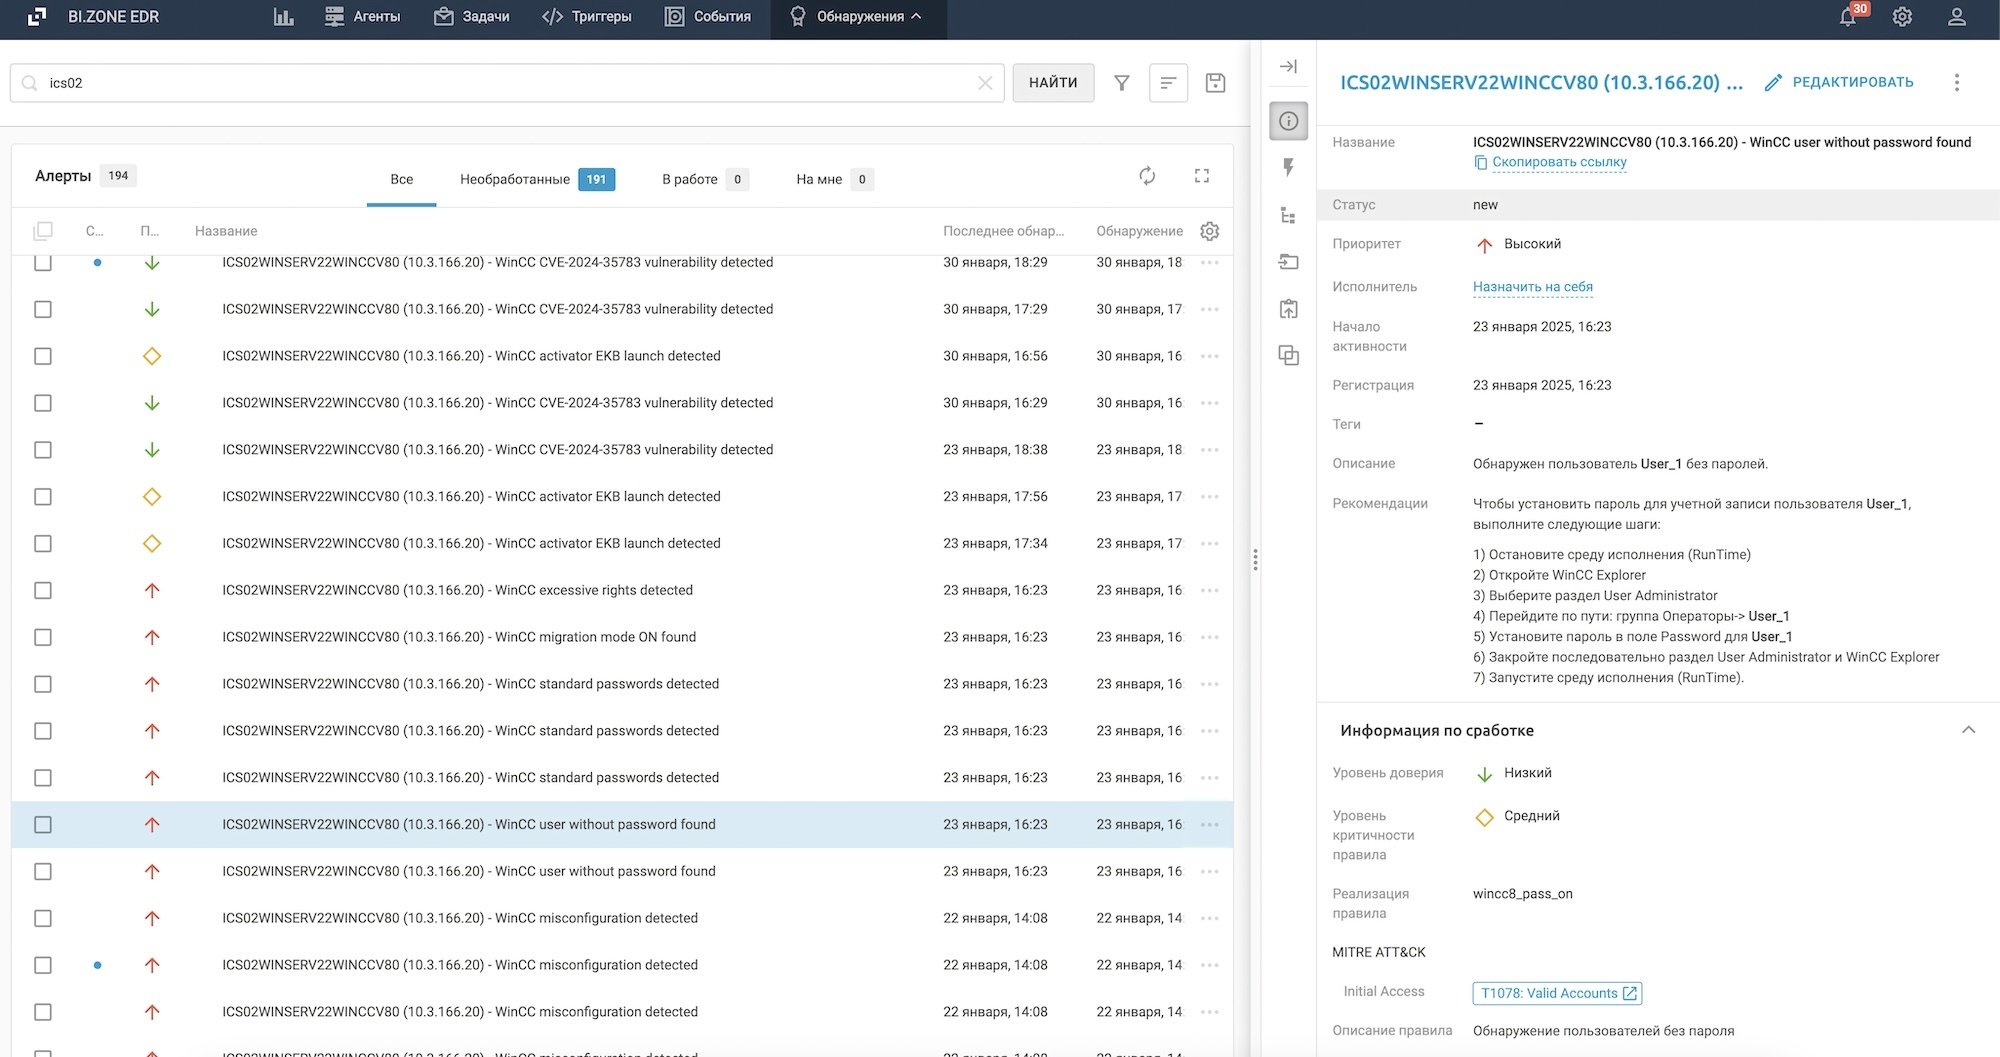Open the overlapping squares icon in side panel
Image resolution: width=2000 pixels, height=1057 pixels.
(1289, 356)
